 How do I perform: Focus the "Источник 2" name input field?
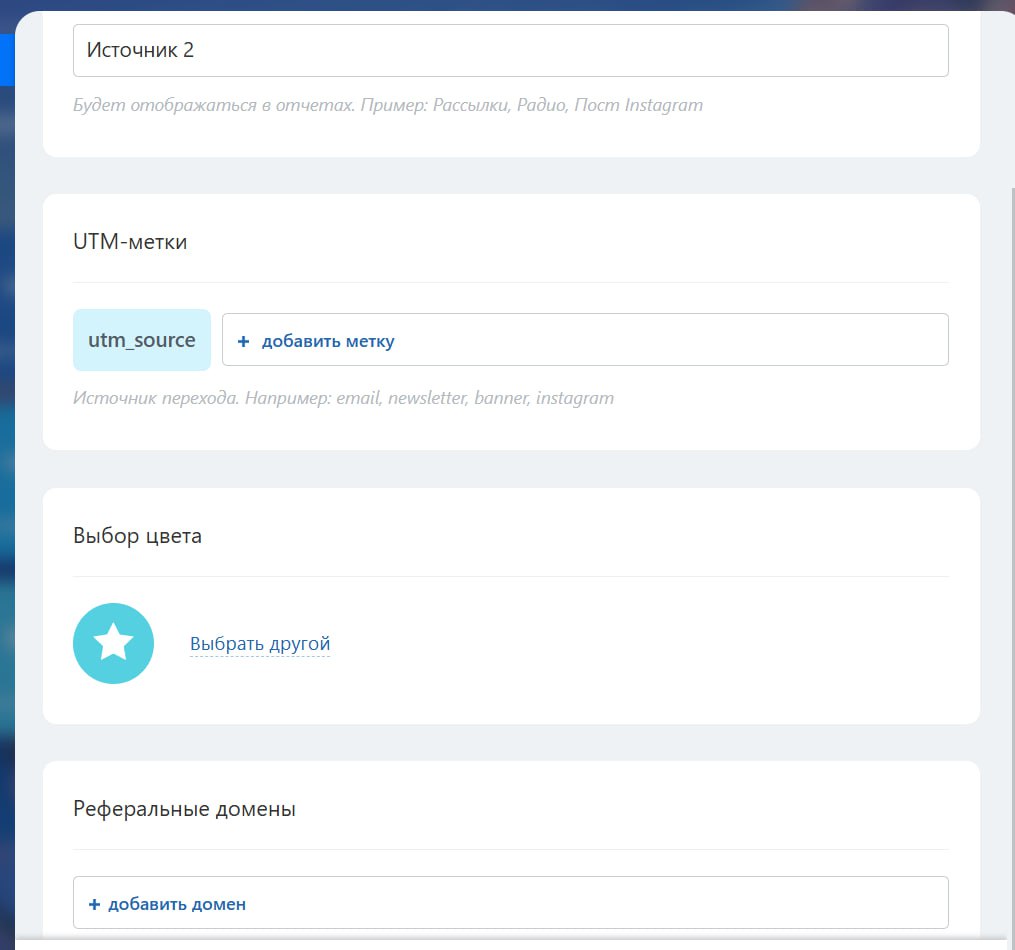511,50
